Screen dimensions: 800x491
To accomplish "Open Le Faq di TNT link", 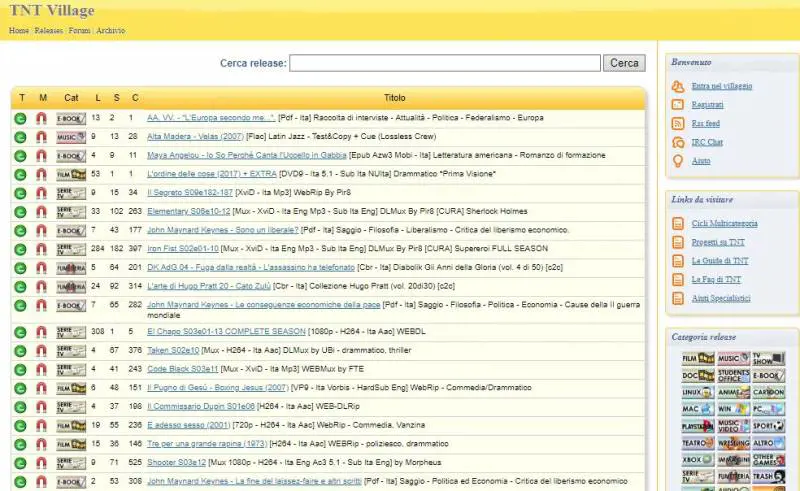I will (716, 280).
